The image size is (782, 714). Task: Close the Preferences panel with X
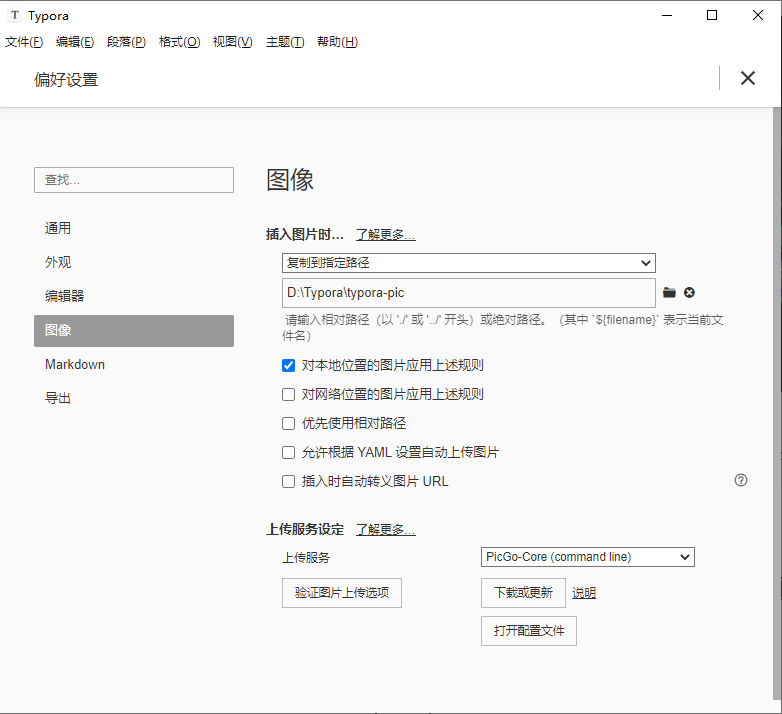pos(748,78)
